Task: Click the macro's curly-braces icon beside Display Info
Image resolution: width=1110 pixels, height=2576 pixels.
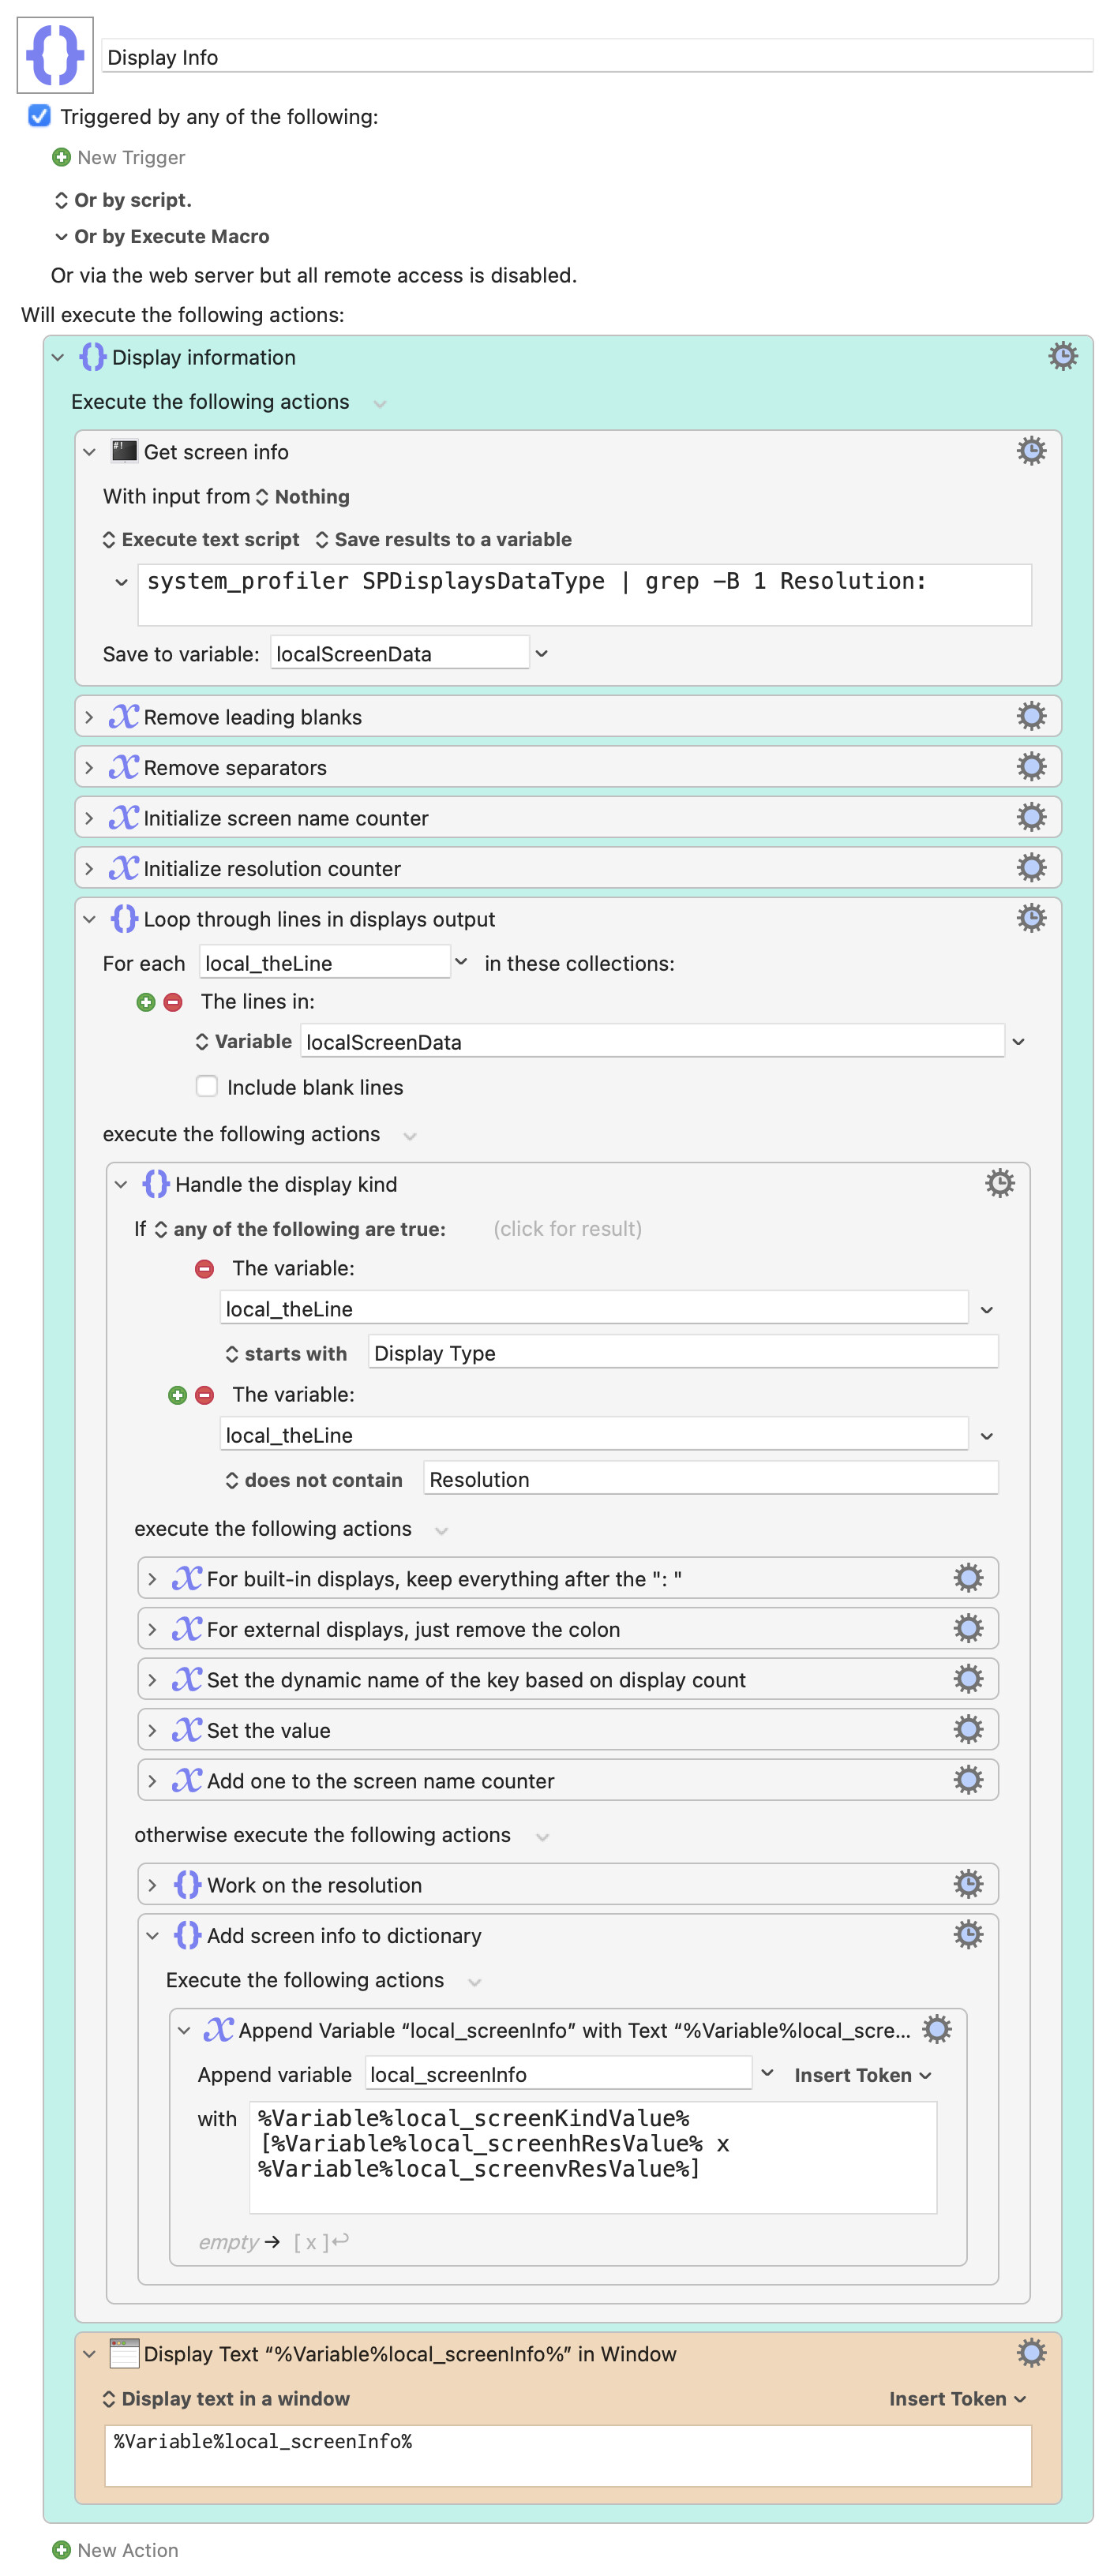Action: (x=55, y=55)
